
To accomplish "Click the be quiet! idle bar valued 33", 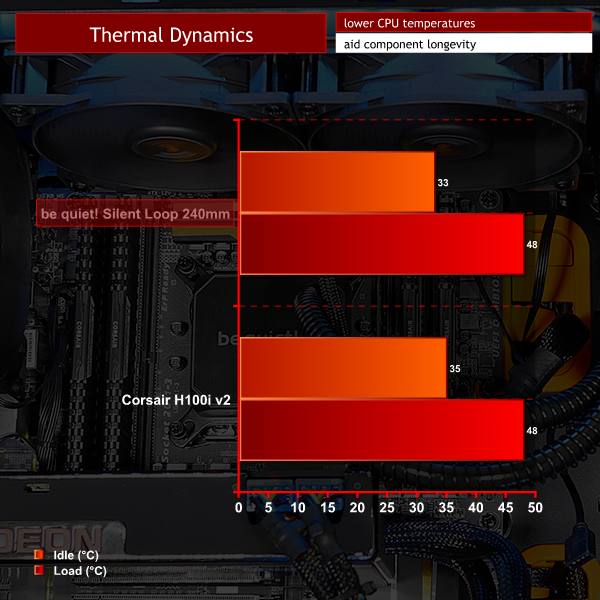I will tap(338, 182).
